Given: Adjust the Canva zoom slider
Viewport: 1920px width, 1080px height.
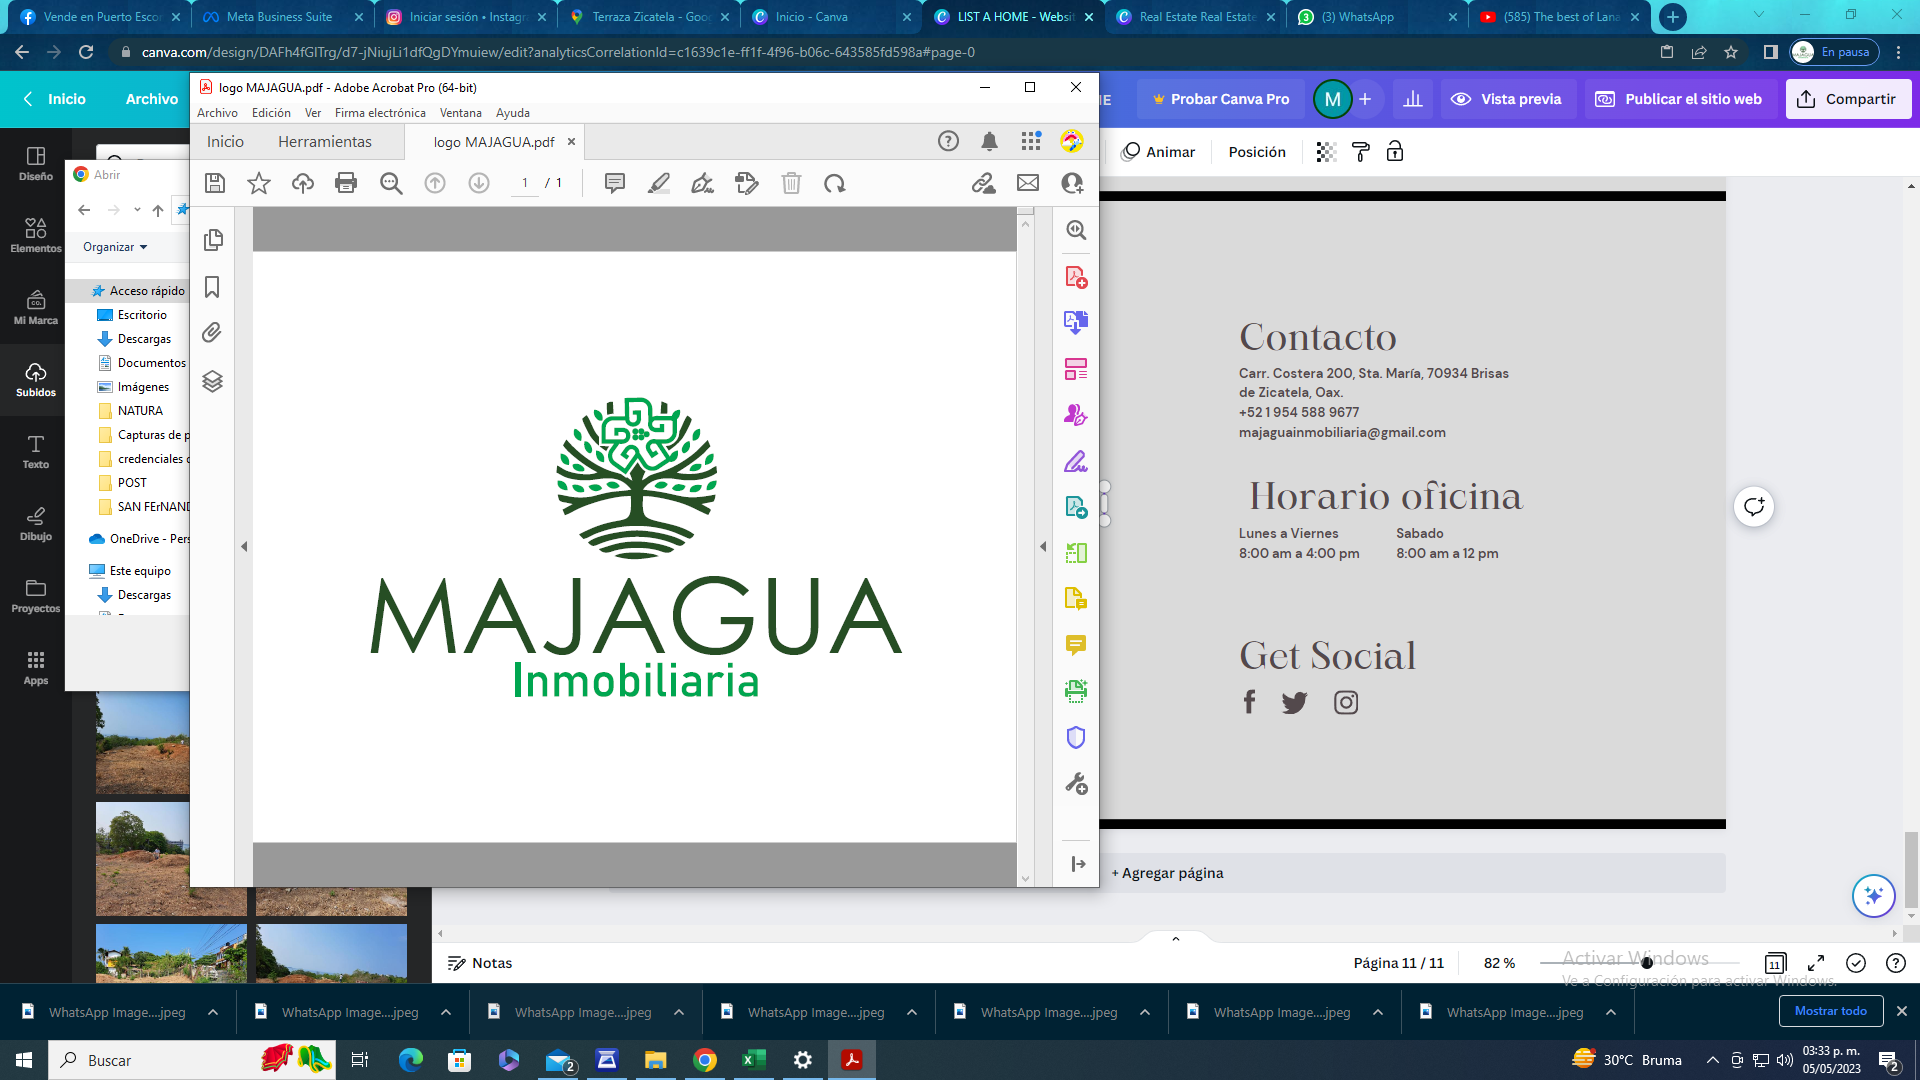Looking at the screenshot, I should [1646, 963].
